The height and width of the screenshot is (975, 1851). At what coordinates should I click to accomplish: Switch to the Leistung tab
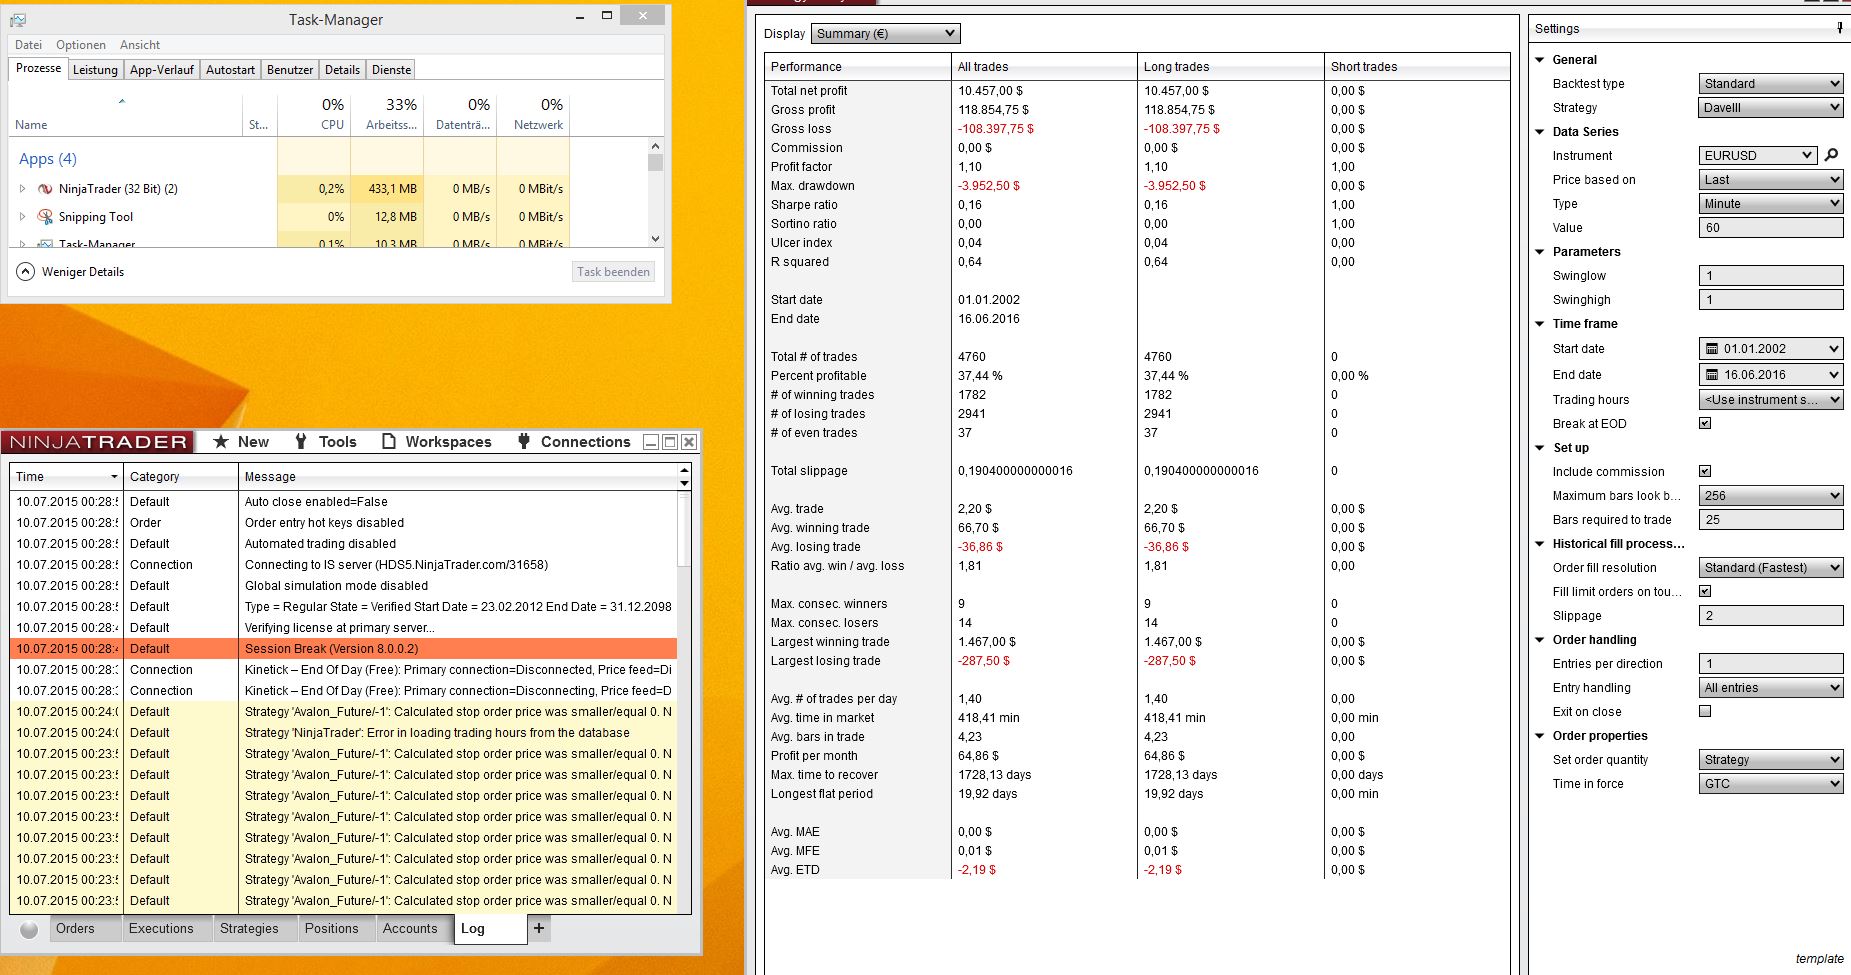[x=95, y=70]
